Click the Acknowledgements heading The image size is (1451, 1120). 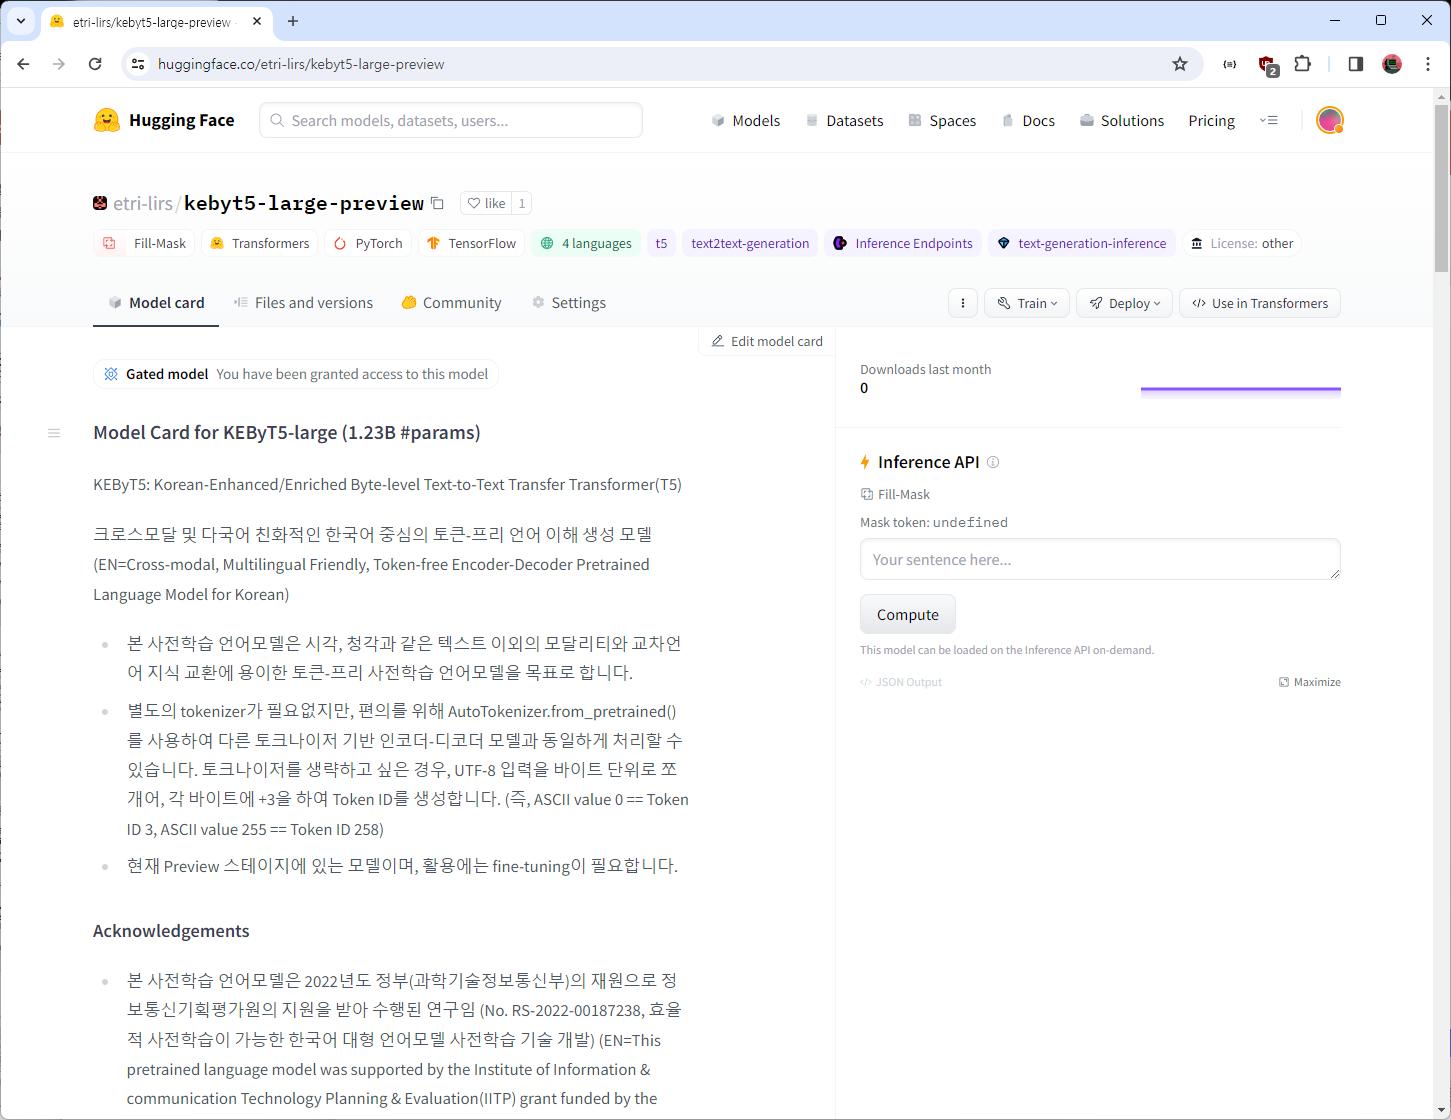[x=171, y=931]
